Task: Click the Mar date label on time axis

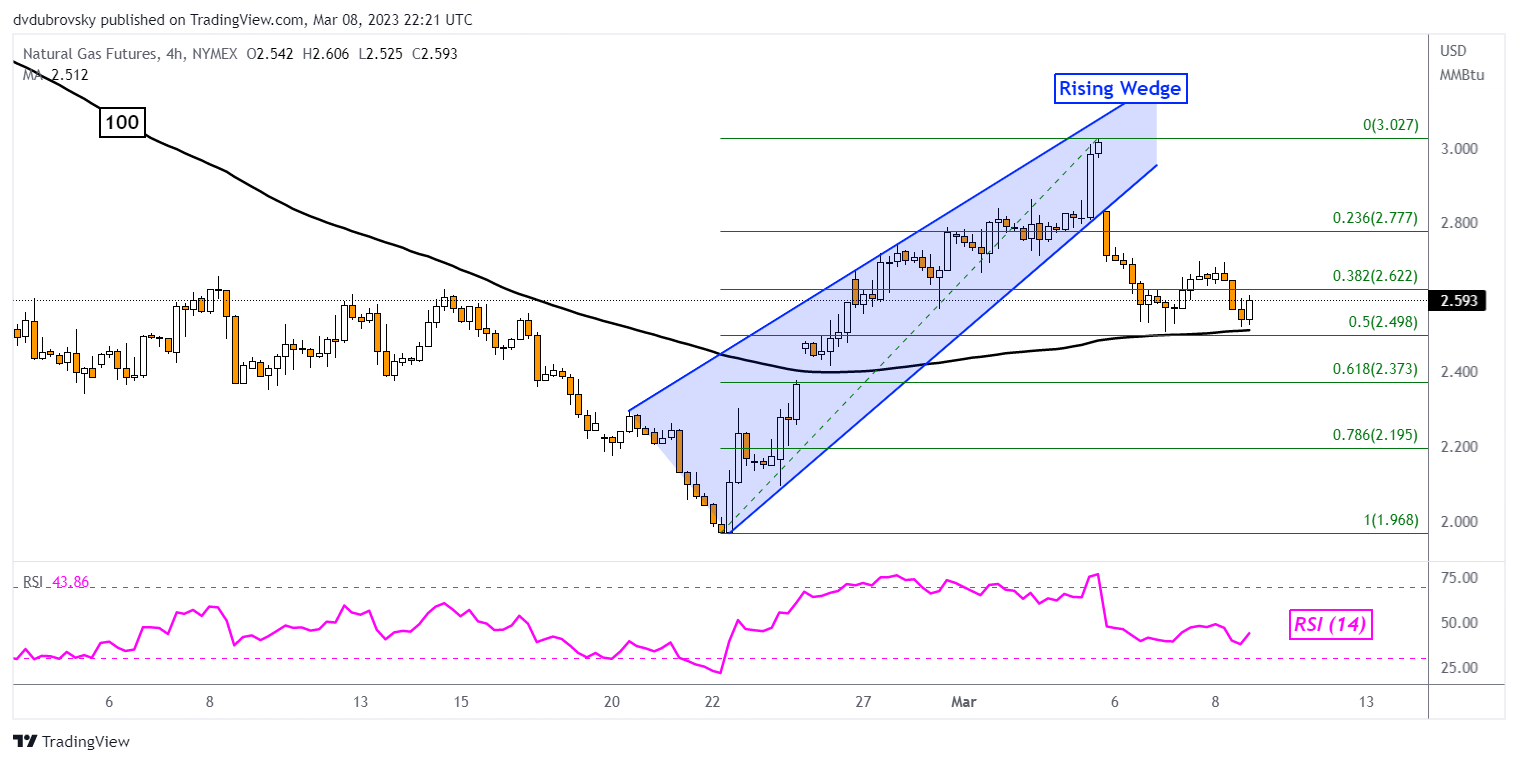Action: (x=964, y=702)
